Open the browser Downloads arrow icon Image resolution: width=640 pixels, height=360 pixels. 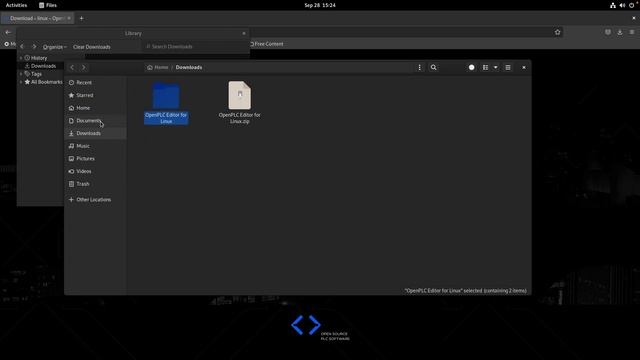tap(620, 32)
